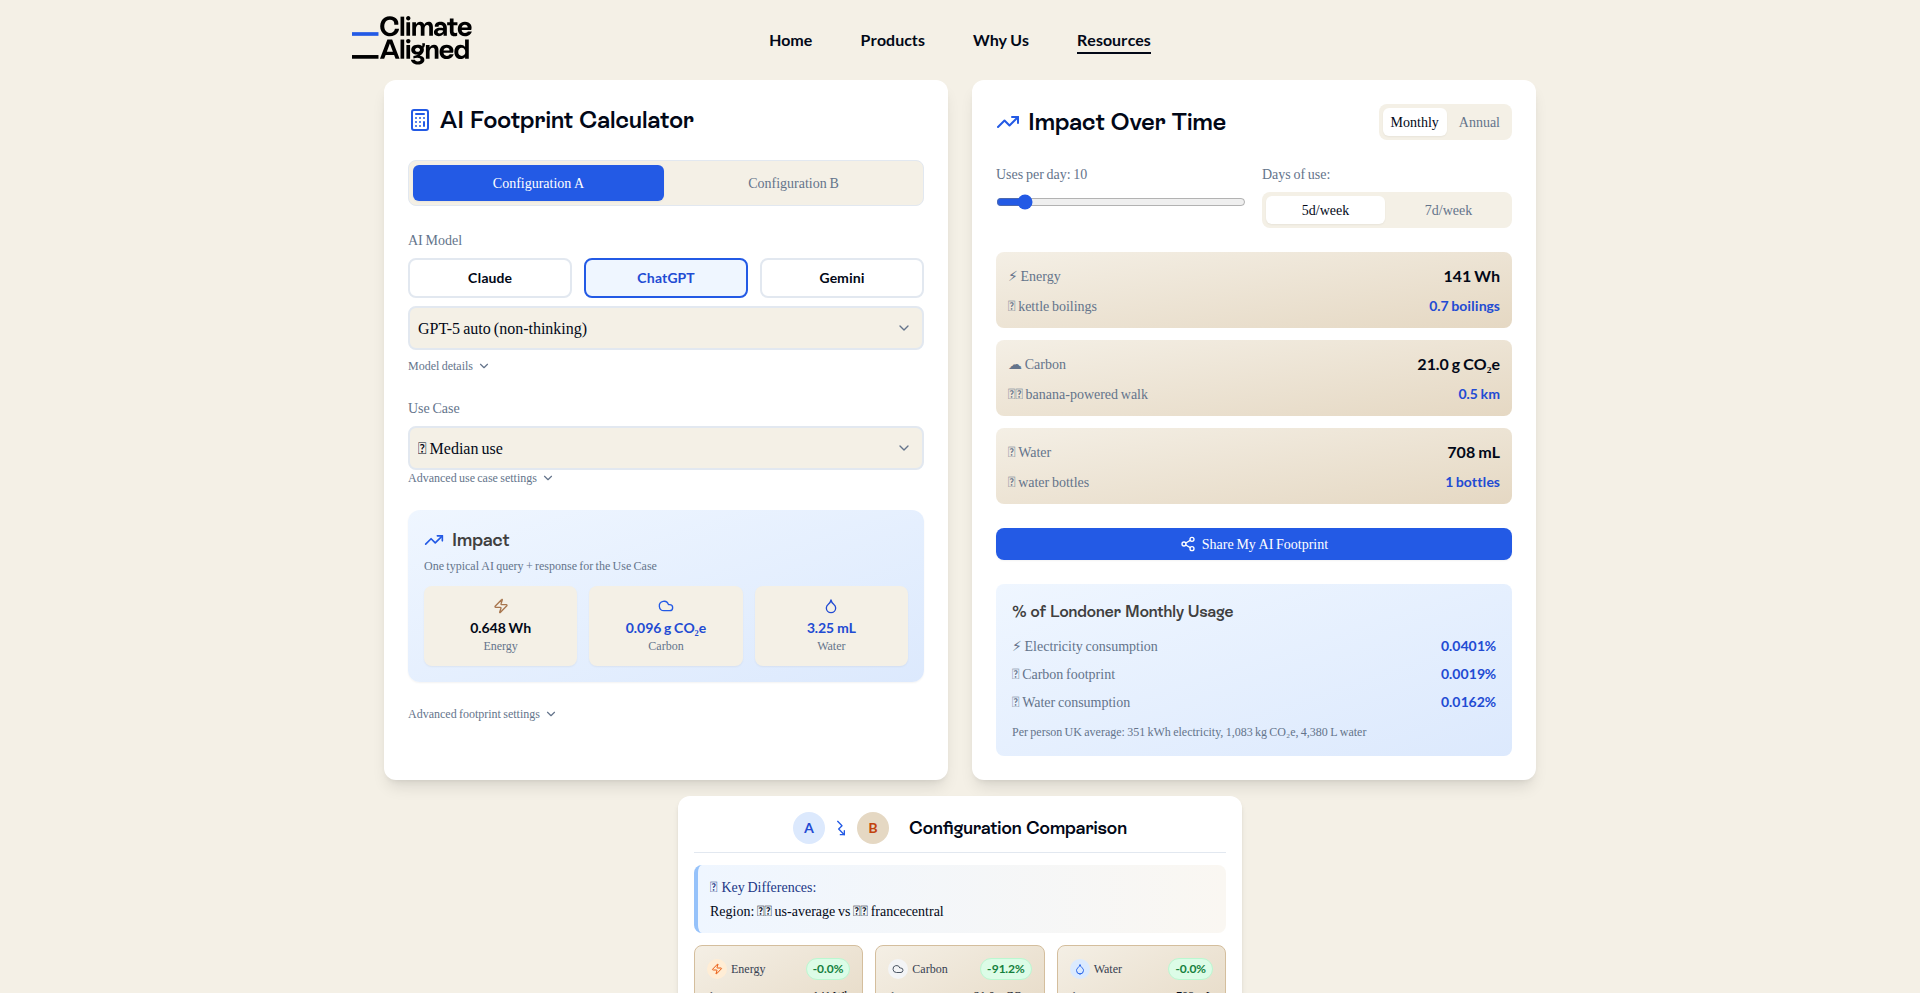This screenshot has width=1920, height=993.
Task: Click the Uses per day slider track
Action: (1120, 202)
